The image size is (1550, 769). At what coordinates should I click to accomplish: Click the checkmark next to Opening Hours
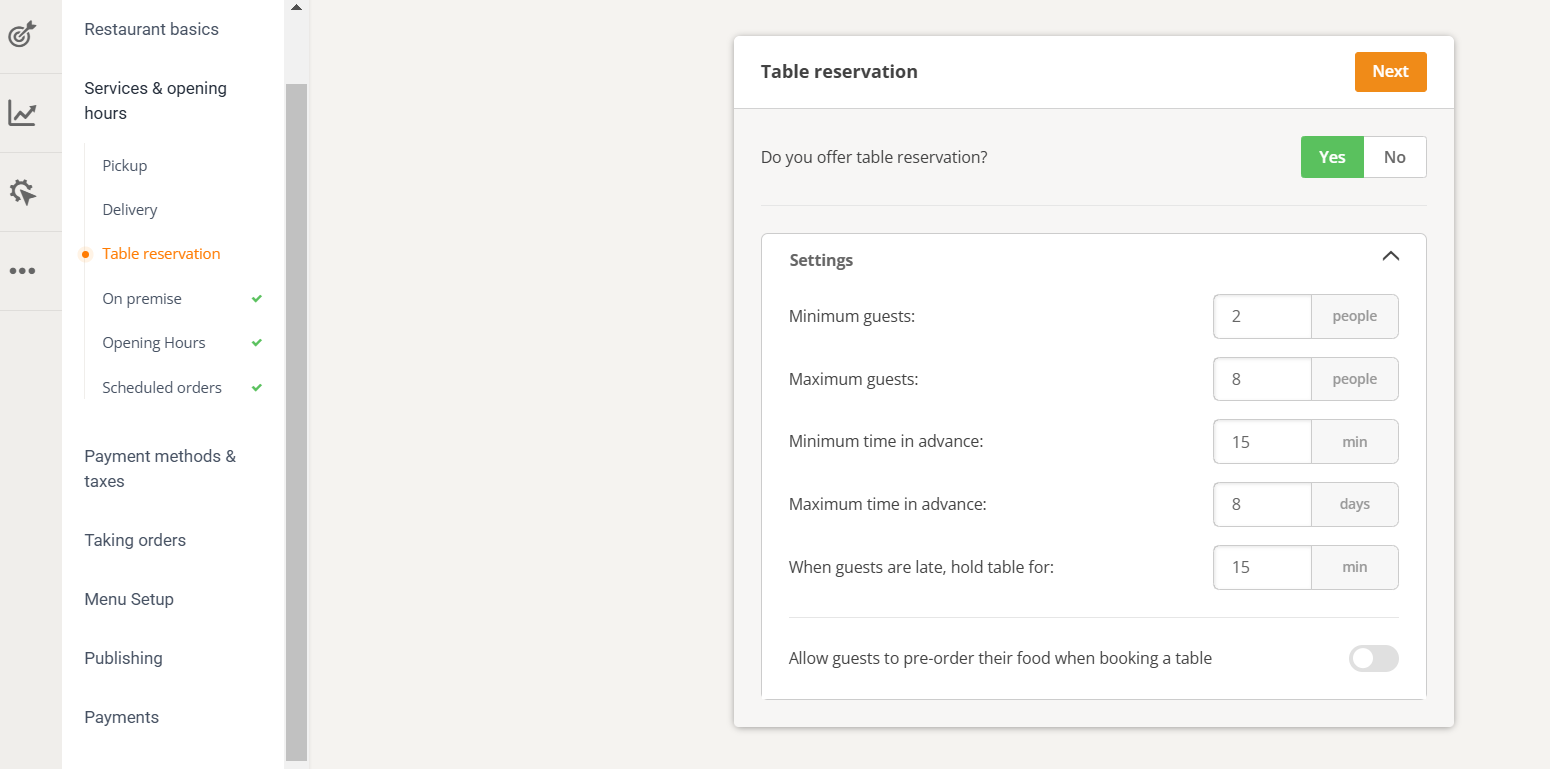pyautogui.click(x=257, y=343)
